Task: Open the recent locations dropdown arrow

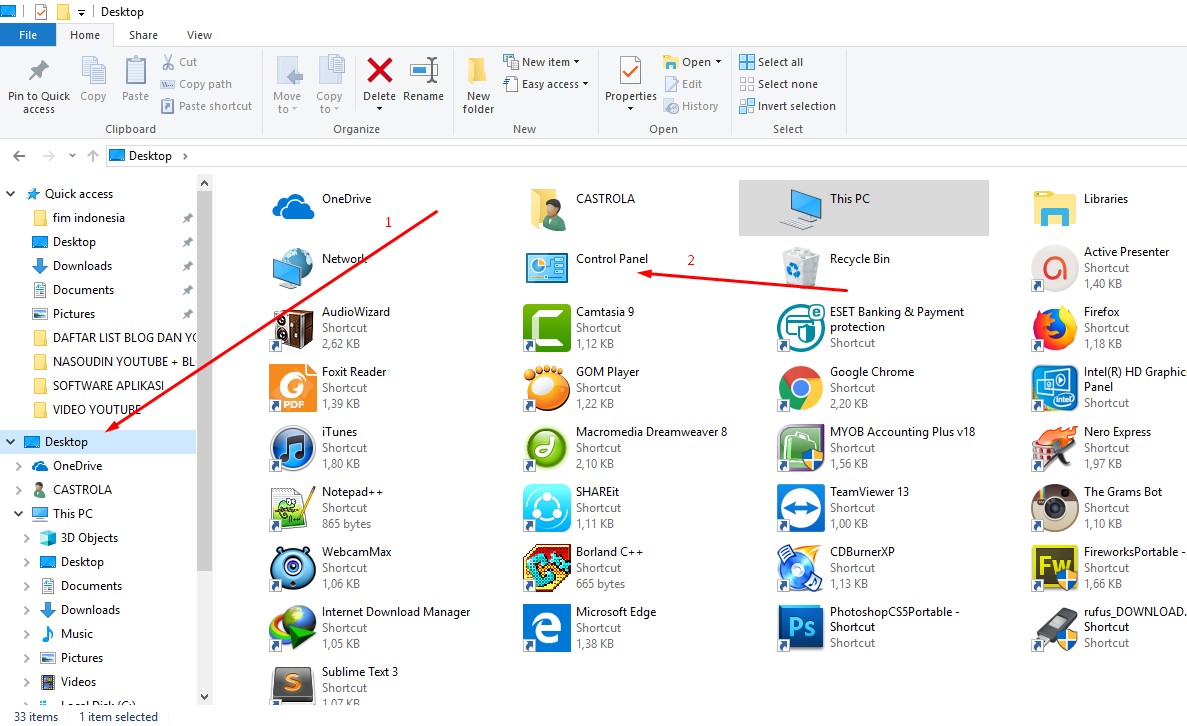Action: click(72, 156)
